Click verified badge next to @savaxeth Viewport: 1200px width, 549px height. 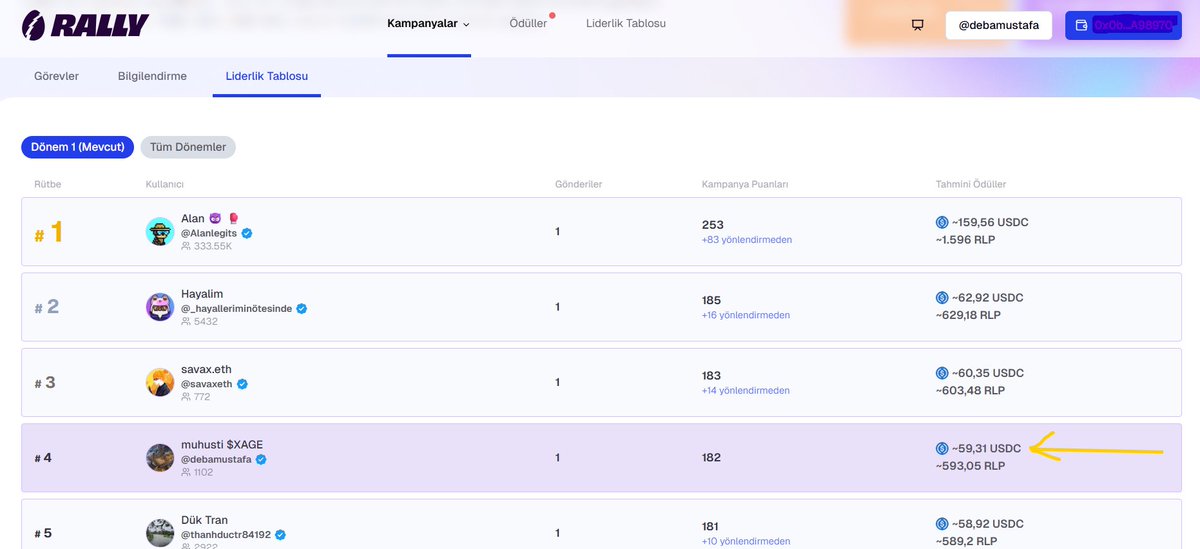coord(242,384)
